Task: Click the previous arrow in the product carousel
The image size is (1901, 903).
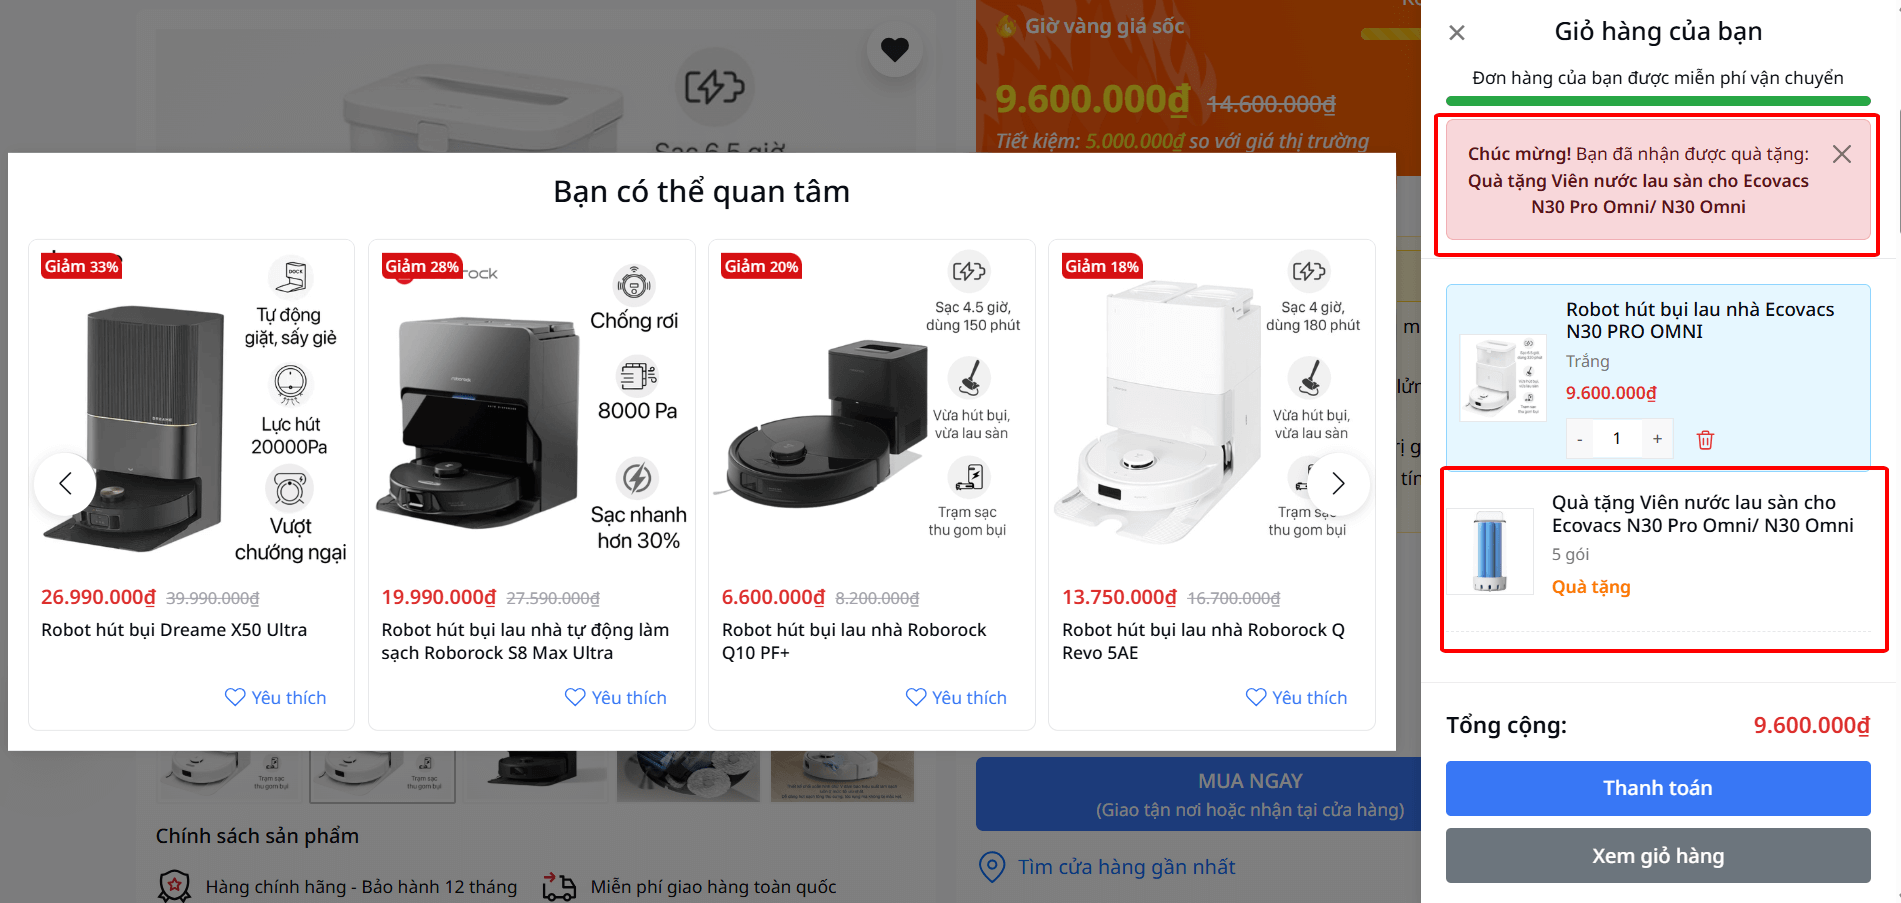Action: (x=65, y=483)
